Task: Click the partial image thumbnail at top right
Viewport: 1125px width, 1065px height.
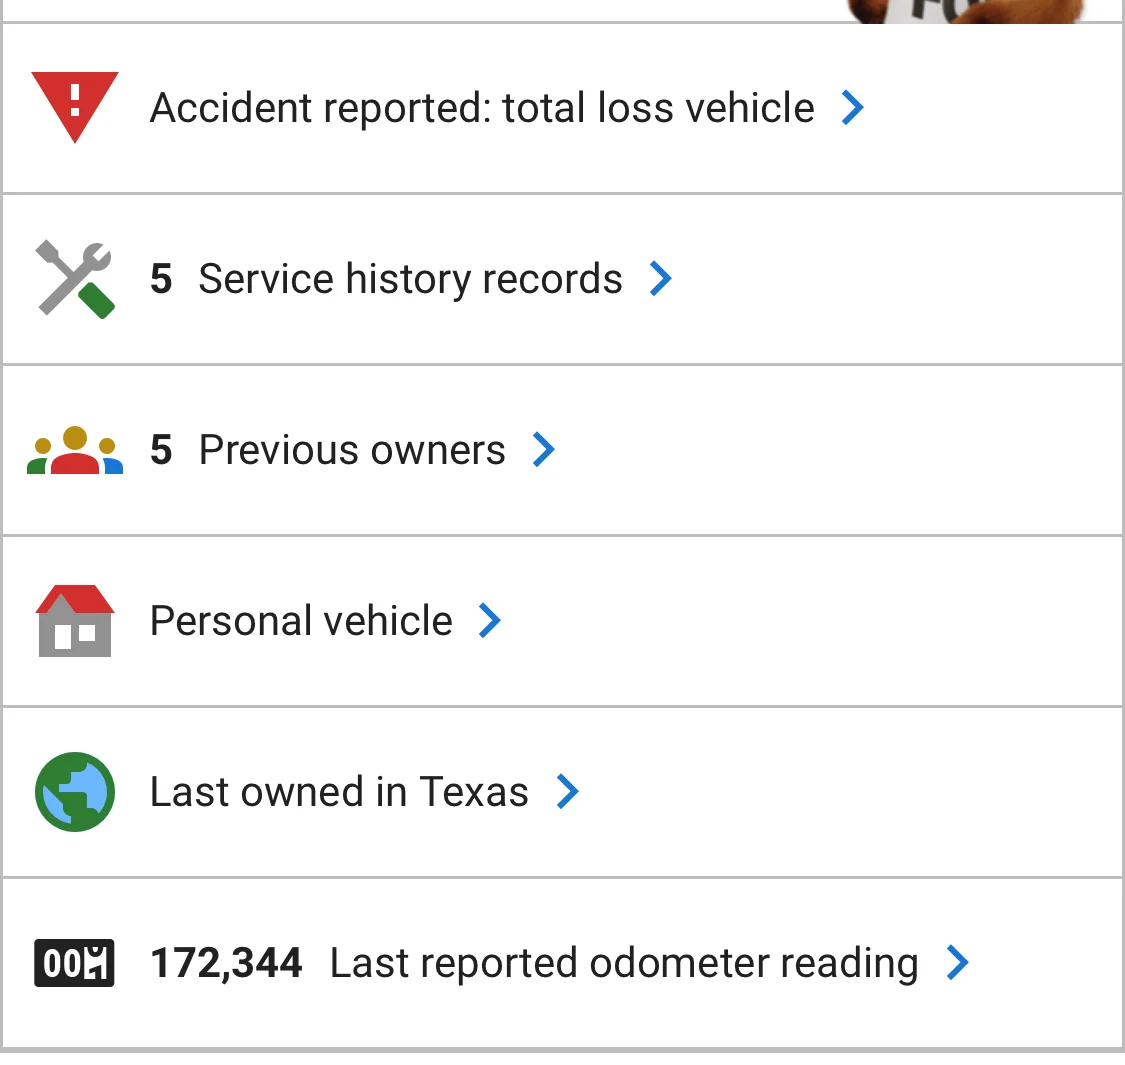Action: pyautogui.click(x=966, y=11)
